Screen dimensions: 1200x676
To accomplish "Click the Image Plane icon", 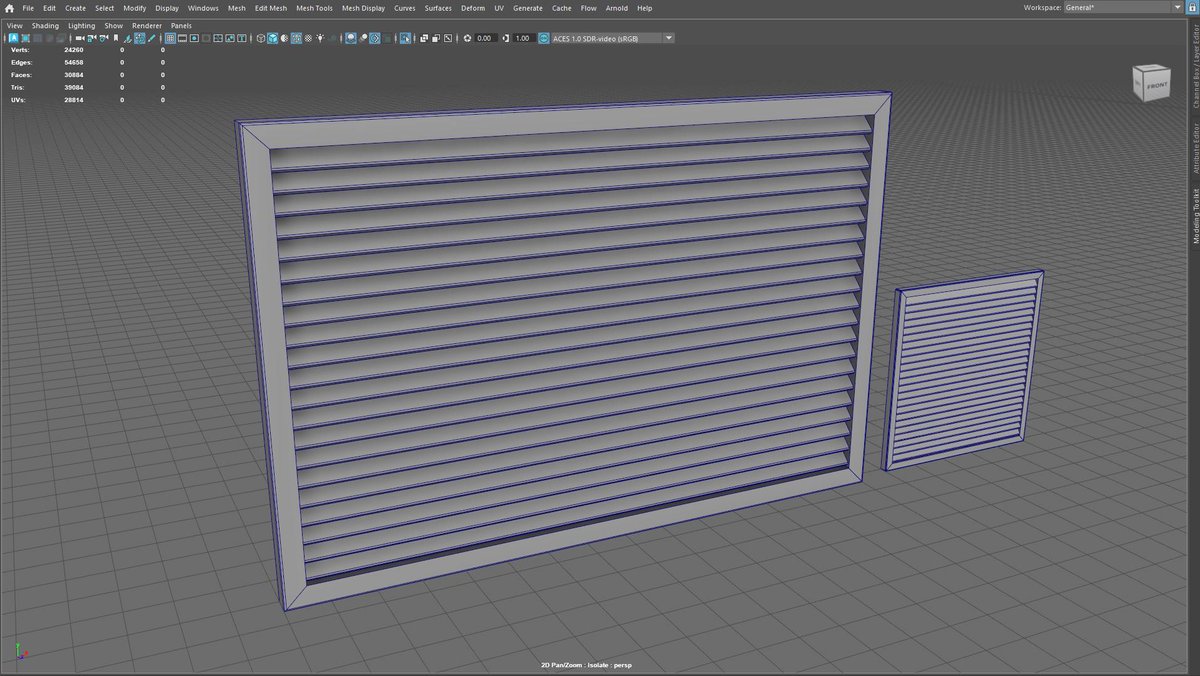I will [128, 38].
